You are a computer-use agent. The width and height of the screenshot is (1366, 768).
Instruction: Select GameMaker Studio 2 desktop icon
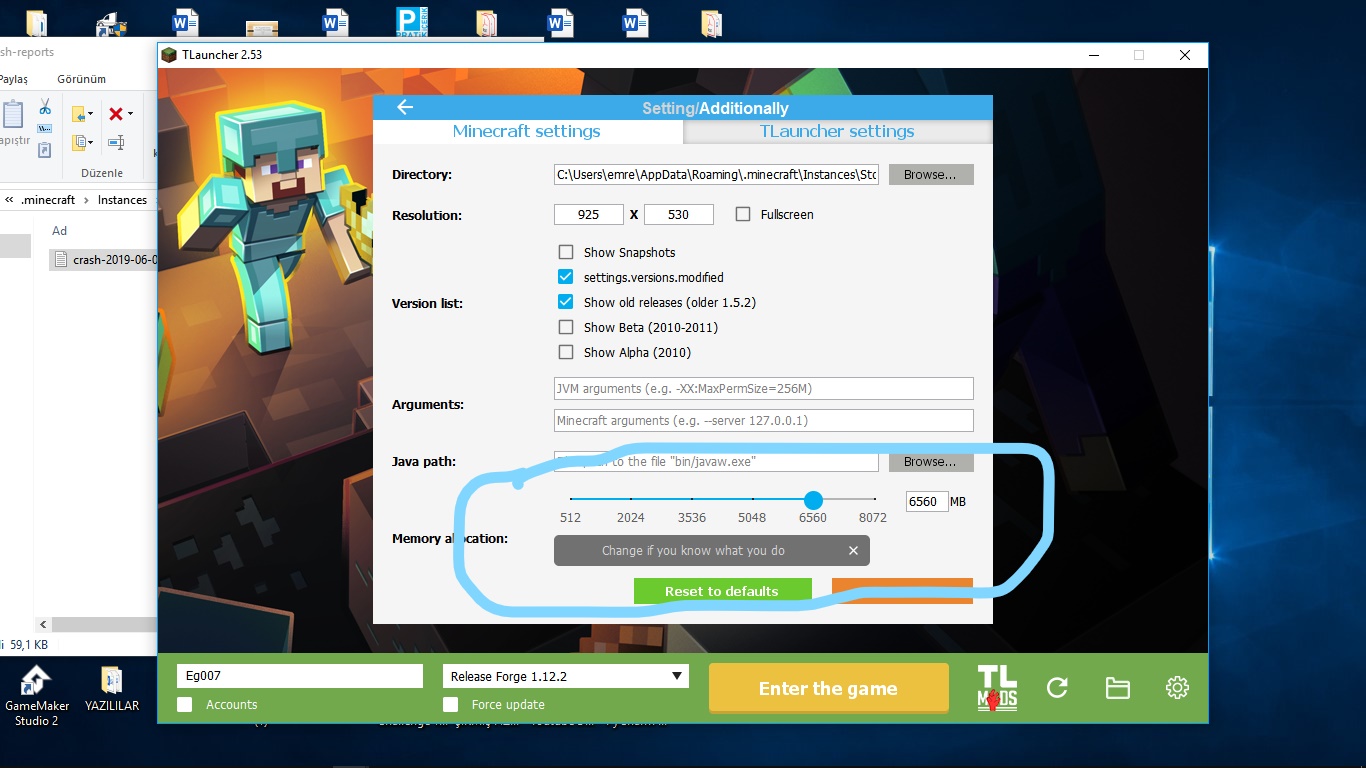coord(36,696)
